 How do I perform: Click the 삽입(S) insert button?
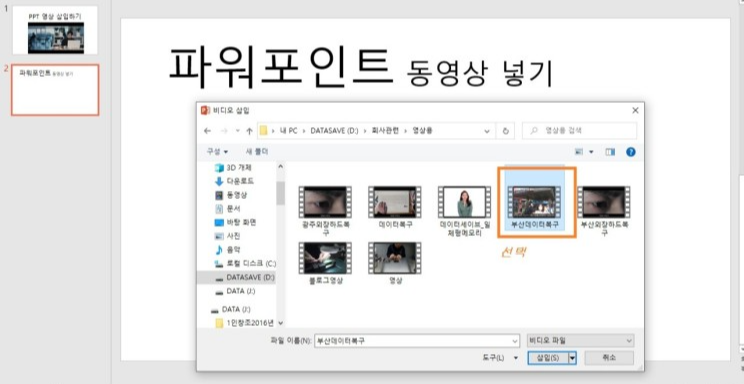point(548,357)
